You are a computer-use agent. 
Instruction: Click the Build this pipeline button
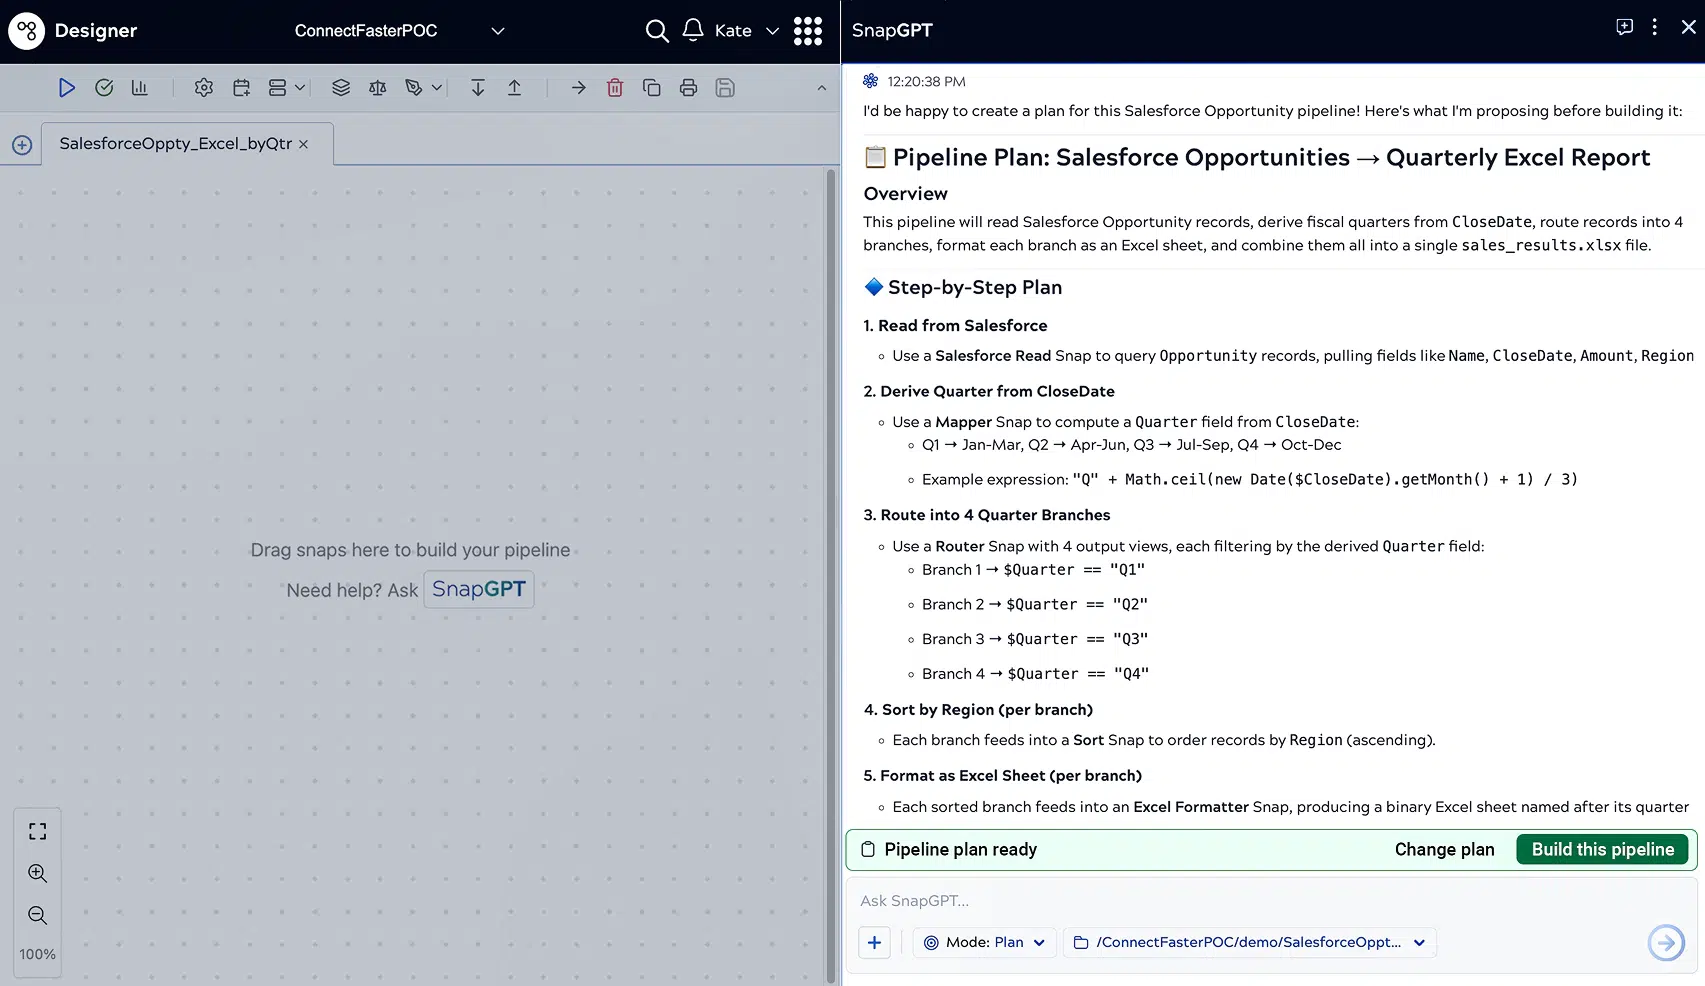coord(1603,850)
